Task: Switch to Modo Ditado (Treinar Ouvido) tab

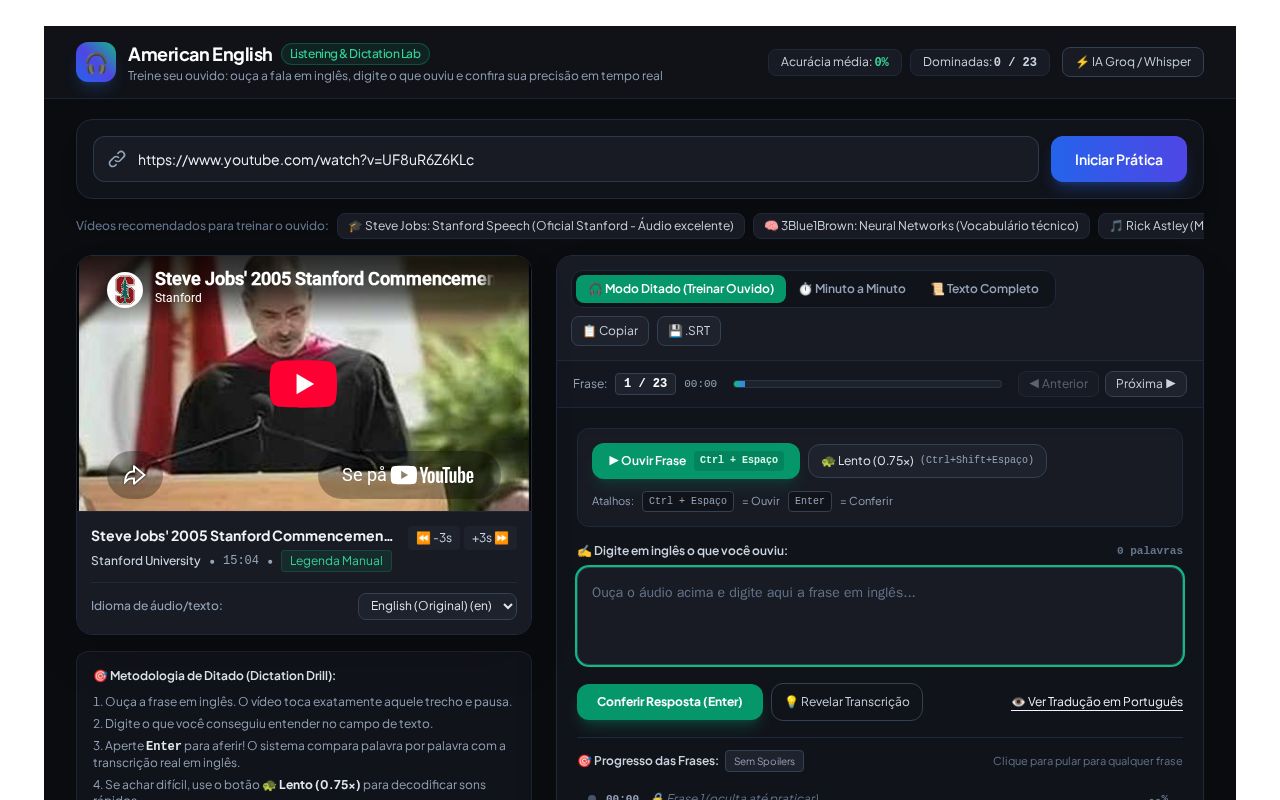Action: 681,289
